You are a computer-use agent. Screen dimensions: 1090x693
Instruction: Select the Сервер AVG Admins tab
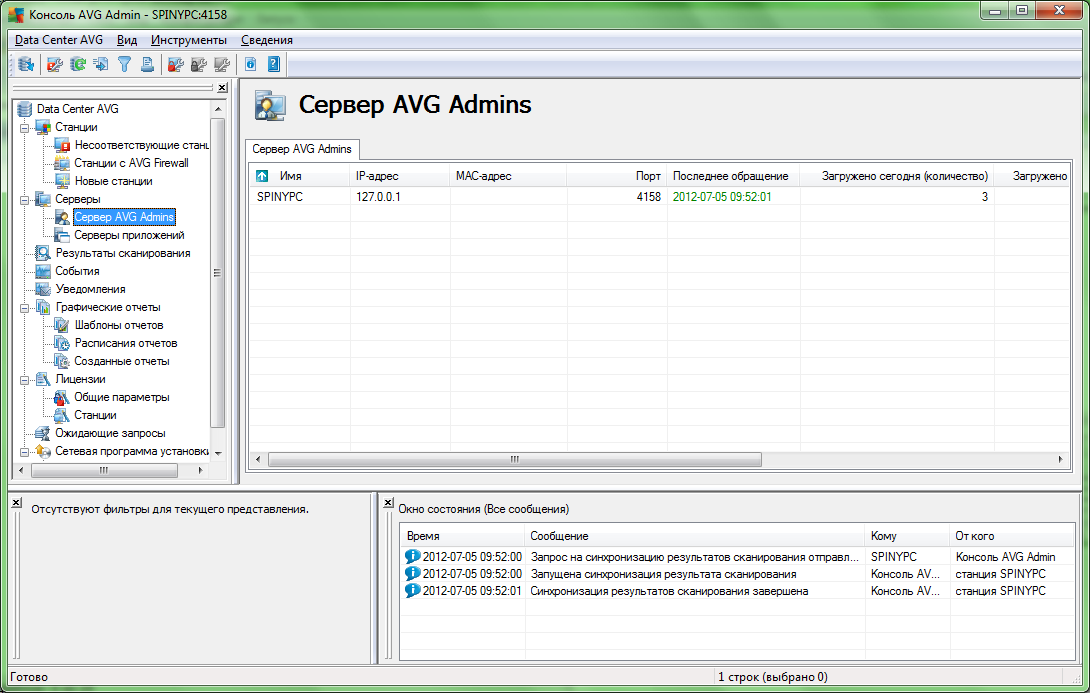[x=302, y=149]
